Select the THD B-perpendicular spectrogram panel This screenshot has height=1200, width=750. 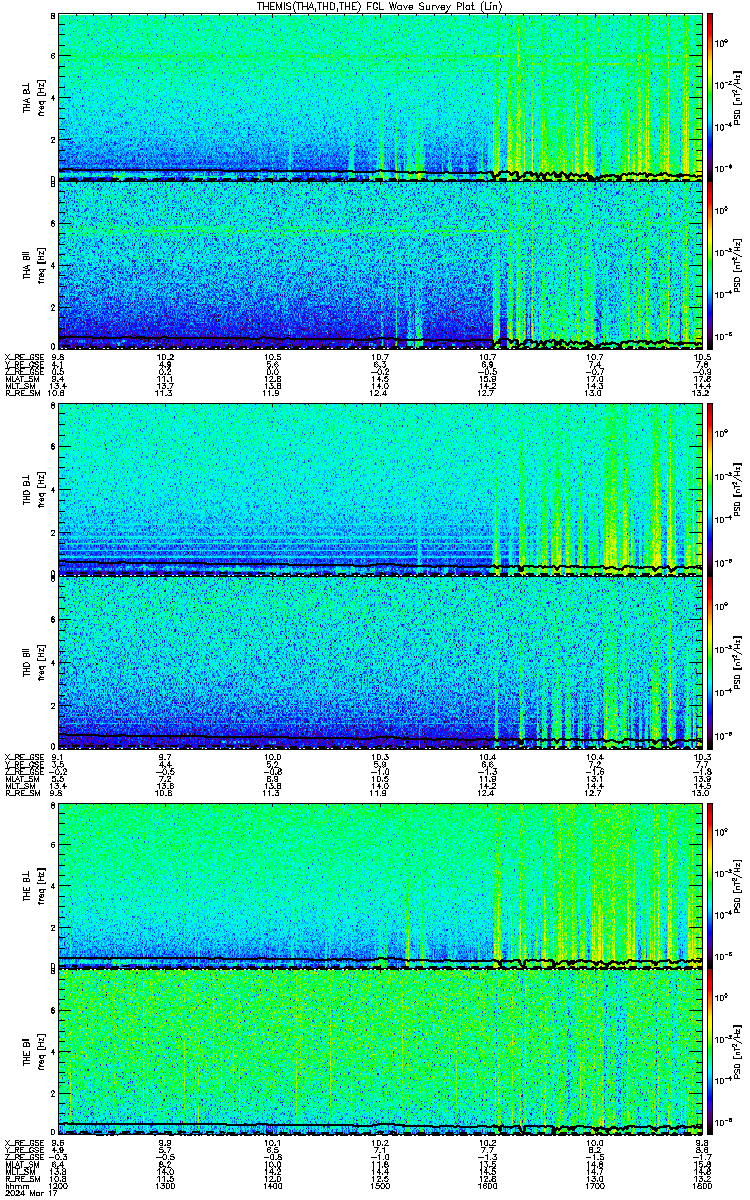[380, 491]
